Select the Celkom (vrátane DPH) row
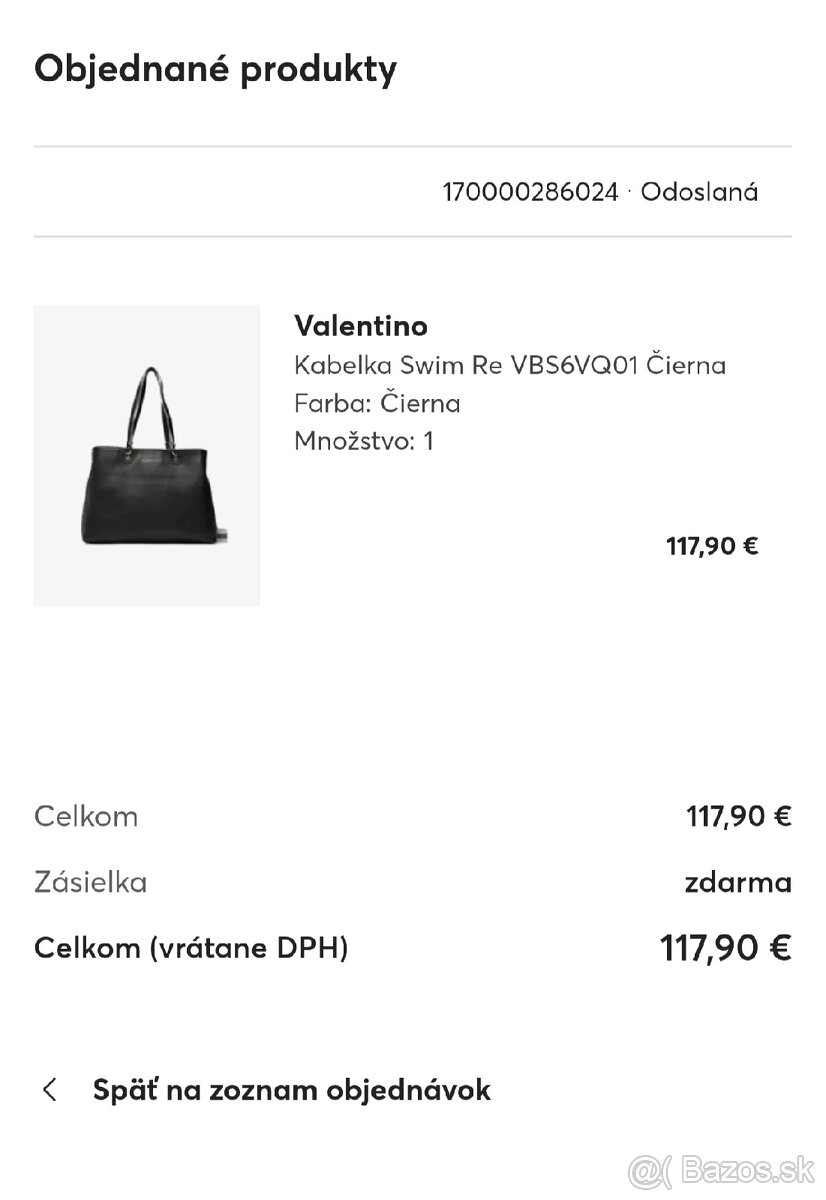Image resolution: width=826 pixels, height=1200 pixels. pos(190,948)
